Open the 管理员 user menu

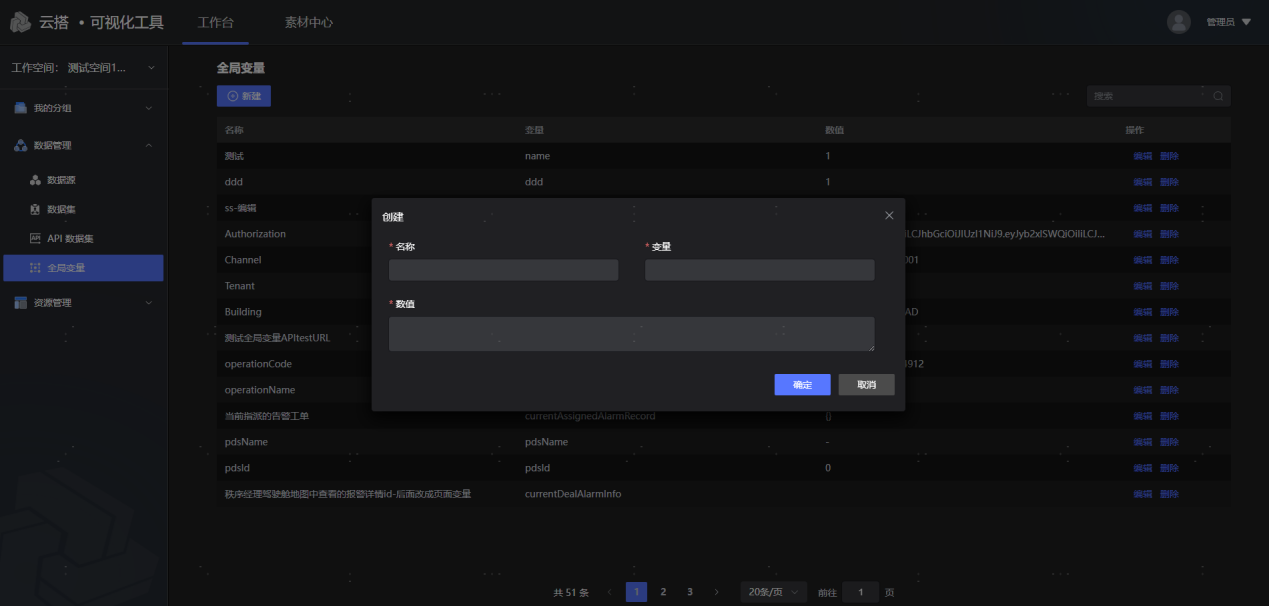point(1228,22)
